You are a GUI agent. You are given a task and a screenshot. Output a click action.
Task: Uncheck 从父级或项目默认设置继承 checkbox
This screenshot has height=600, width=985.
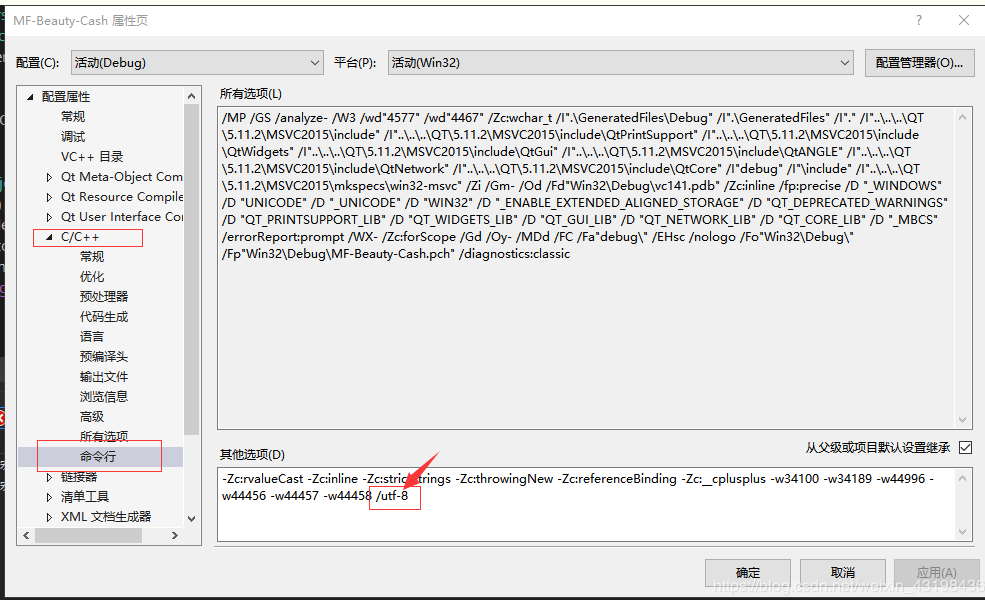pos(964,447)
